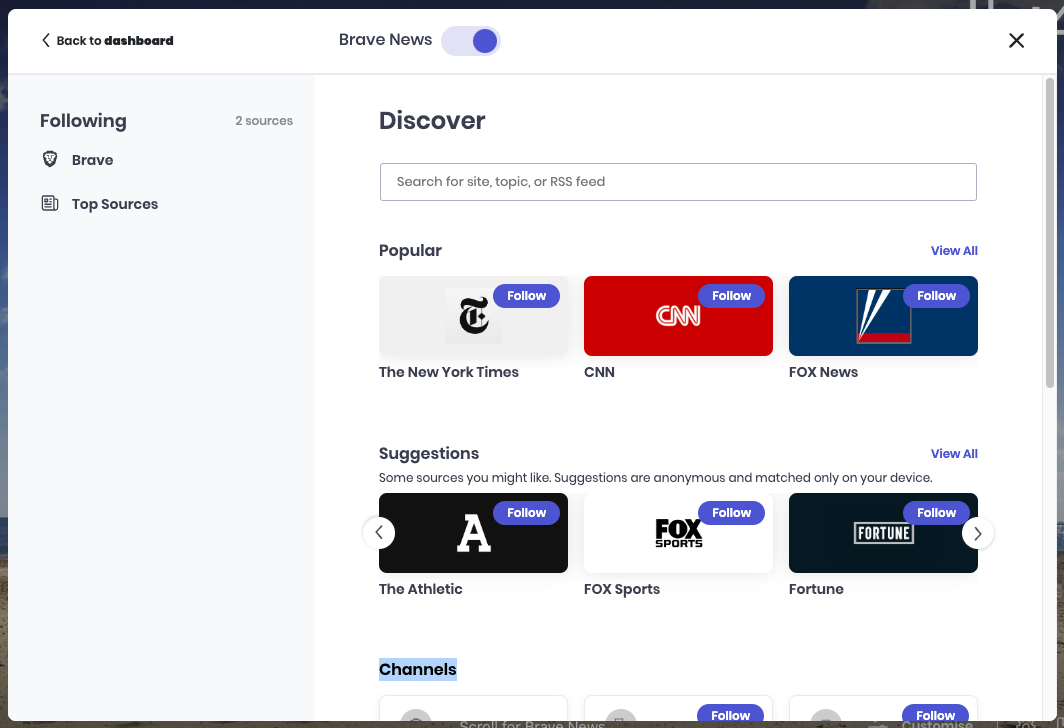Open the Channels section heading
The image size is (1064, 728).
click(x=417, y=669)
